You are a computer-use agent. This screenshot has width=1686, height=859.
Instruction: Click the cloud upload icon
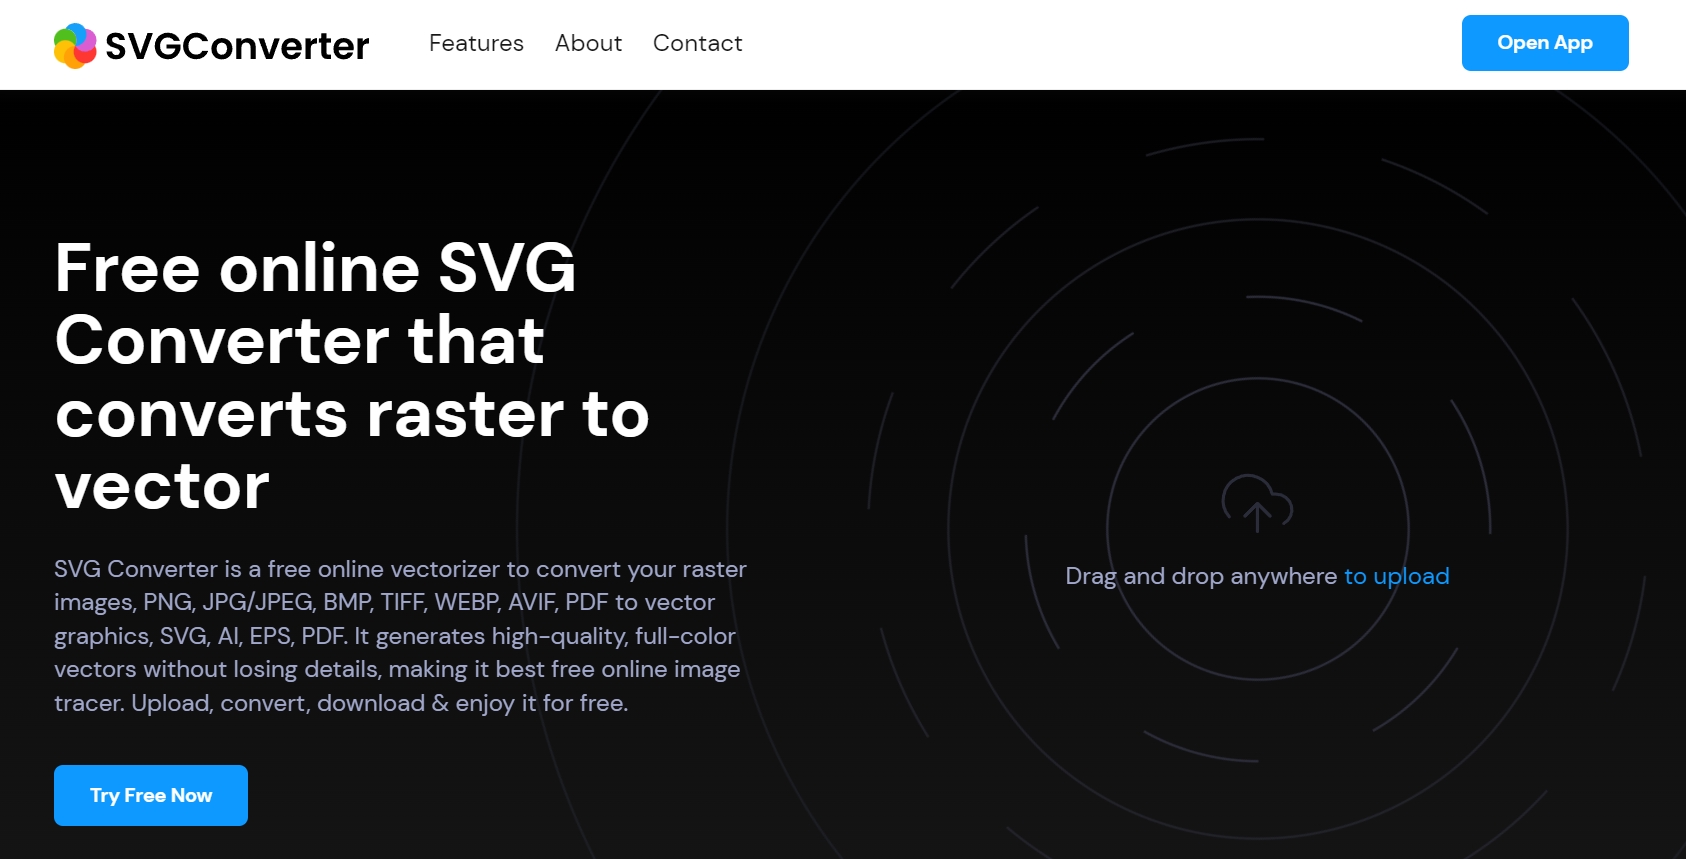1257,503
